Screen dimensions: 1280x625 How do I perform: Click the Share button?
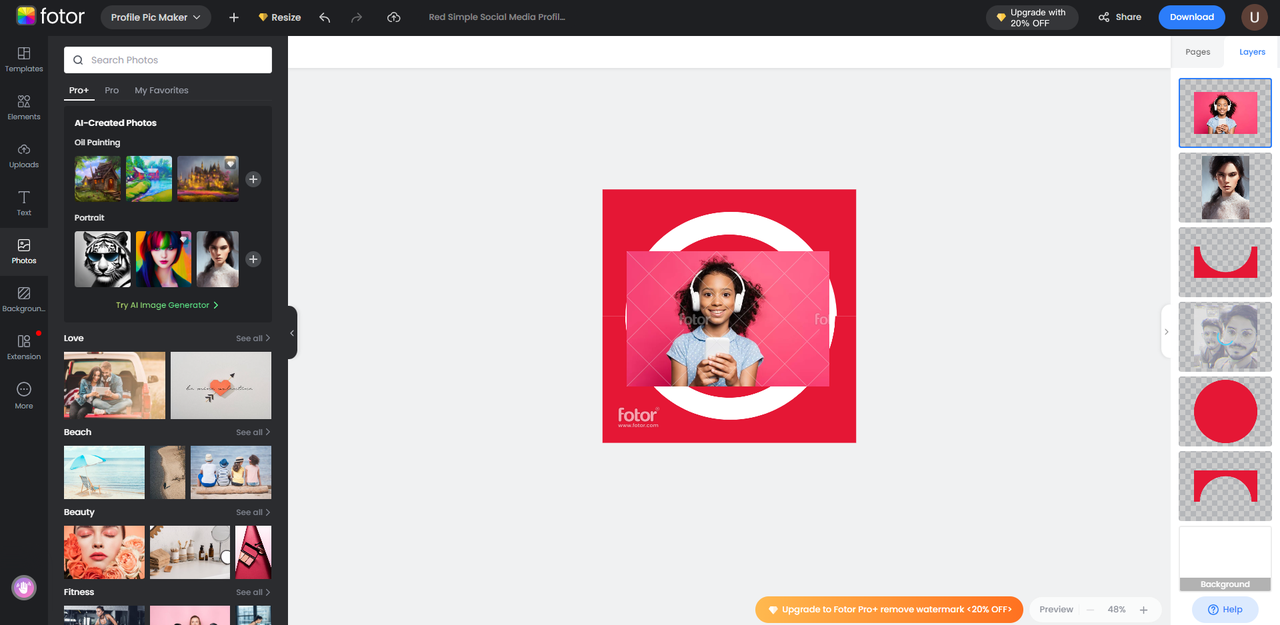tap(1120, 17)
